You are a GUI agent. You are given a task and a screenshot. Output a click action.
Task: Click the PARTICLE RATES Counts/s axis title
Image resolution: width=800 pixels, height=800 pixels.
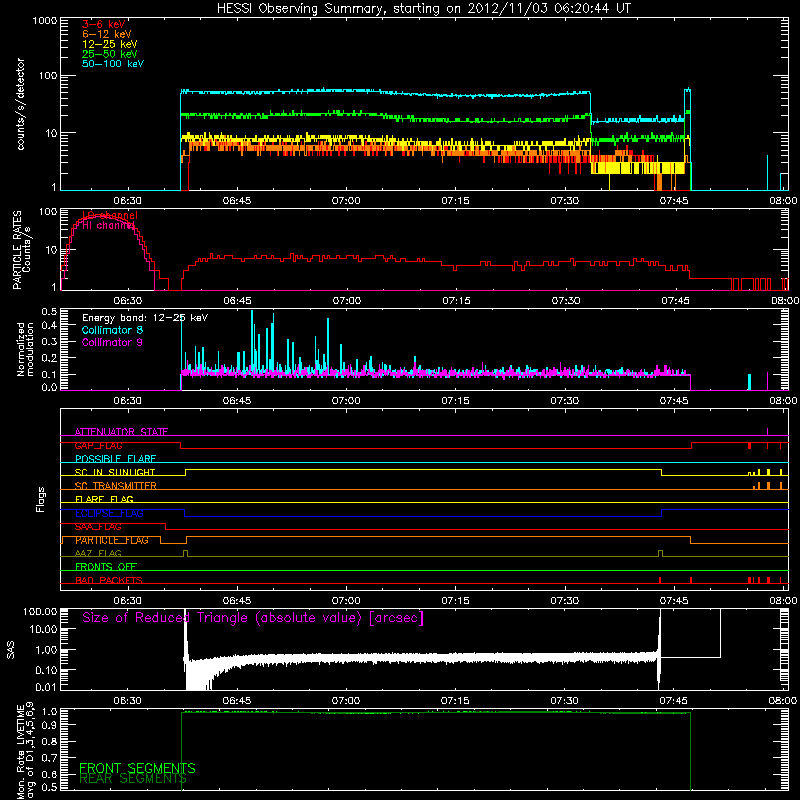(21, 250)
